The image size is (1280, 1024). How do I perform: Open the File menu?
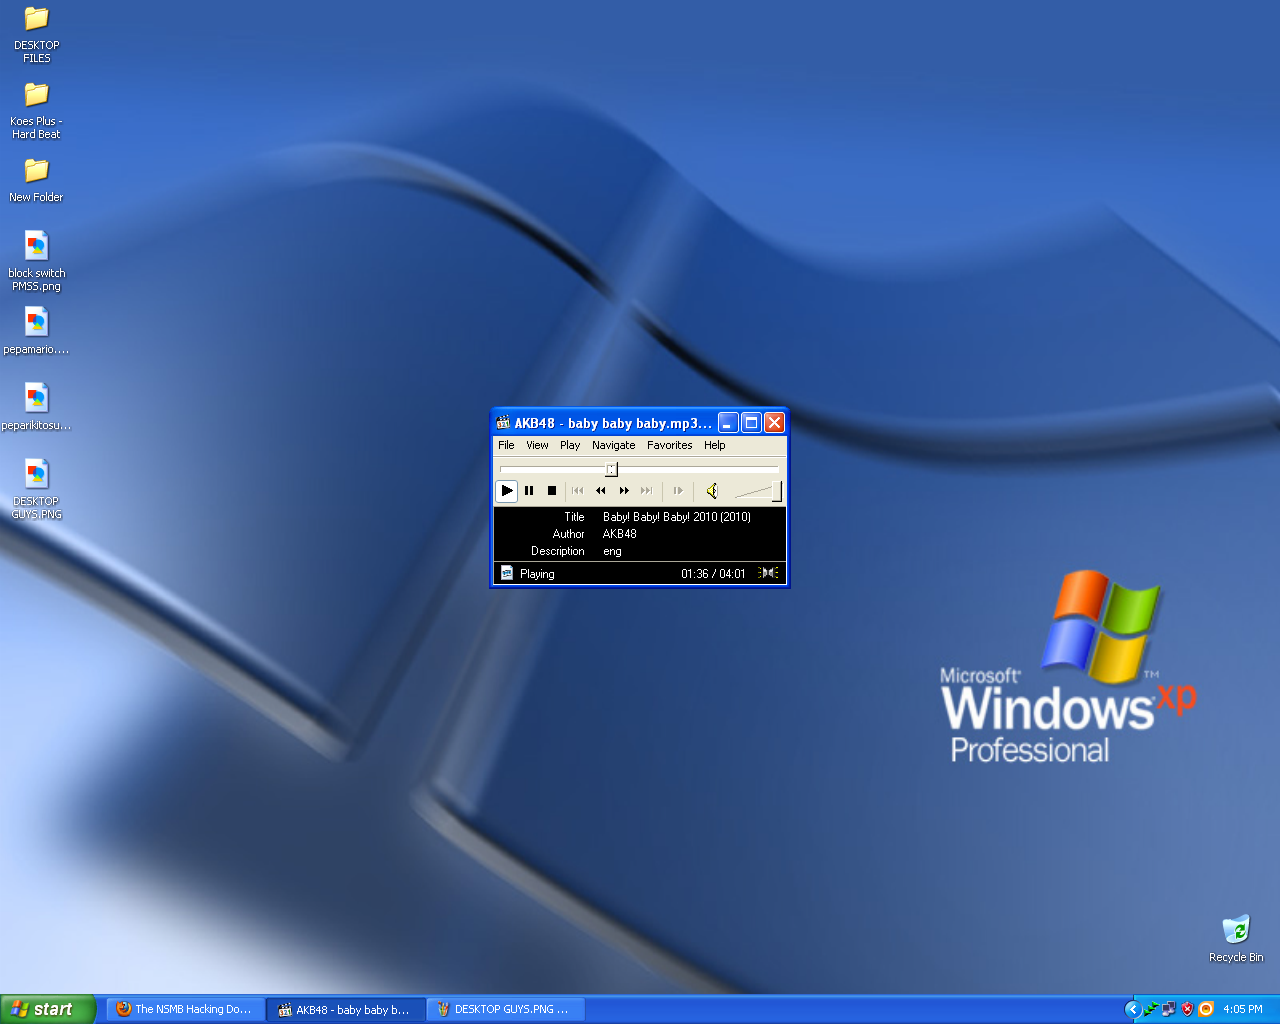506,445
